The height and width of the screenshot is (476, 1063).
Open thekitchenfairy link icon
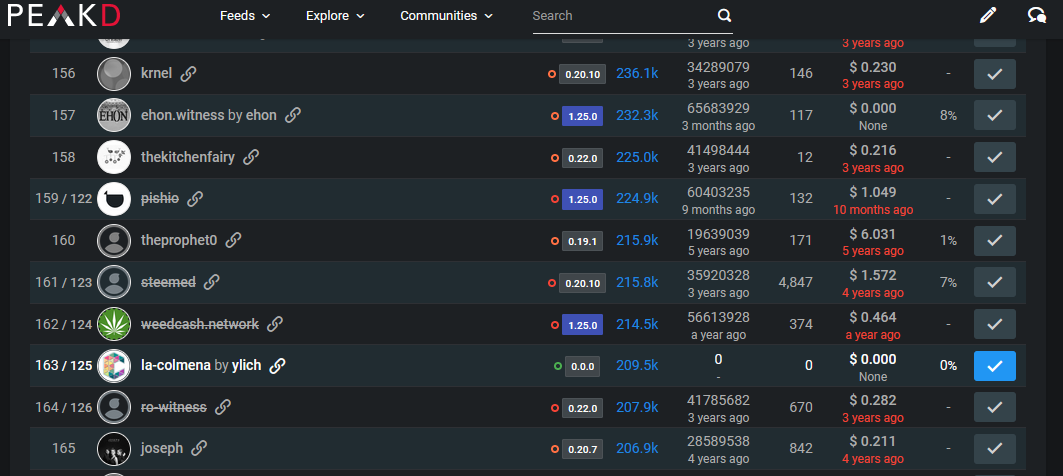(251, 157)
